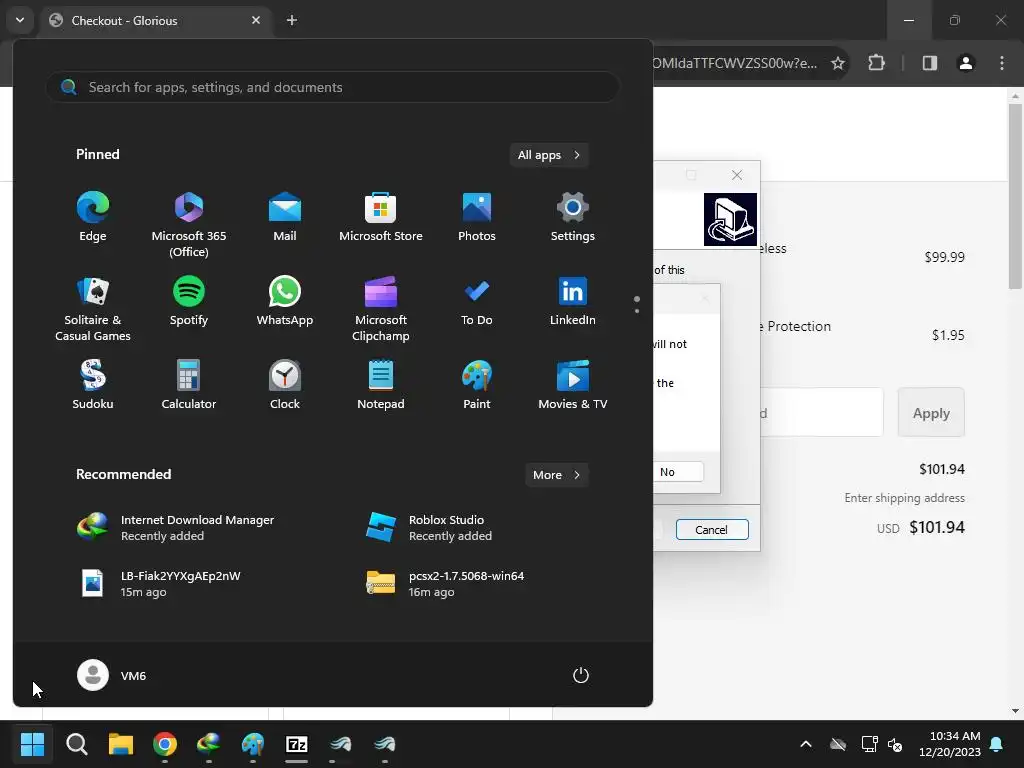This screenshot has height=768, width=1024.
Task: Launch Movies & TV app
Action: (x=573, y=385)
